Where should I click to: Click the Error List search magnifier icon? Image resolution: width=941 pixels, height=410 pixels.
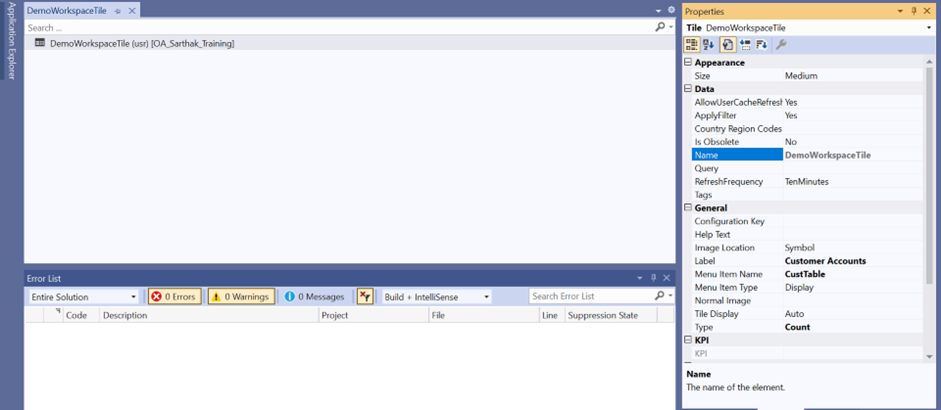pyautogui.click(x=660, y=296)
